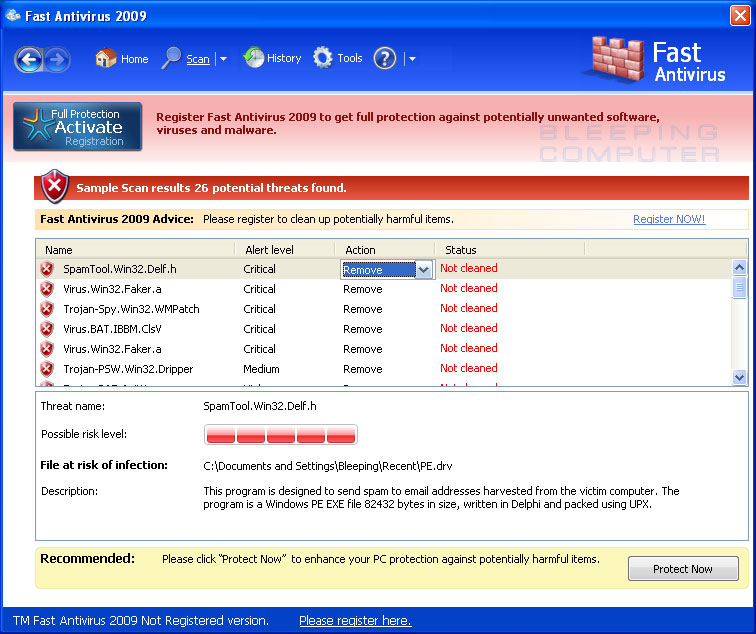Sort by the Name column header
Viewport: 756px width, 634px height.
click(135, 250)
